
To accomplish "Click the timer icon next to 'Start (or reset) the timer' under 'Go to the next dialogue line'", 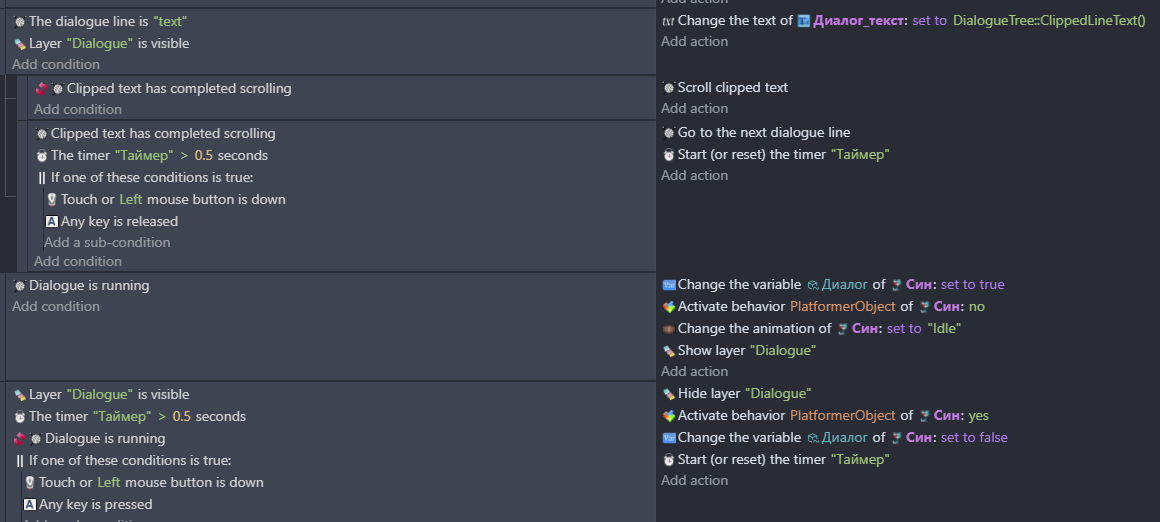I will (668, 155).
